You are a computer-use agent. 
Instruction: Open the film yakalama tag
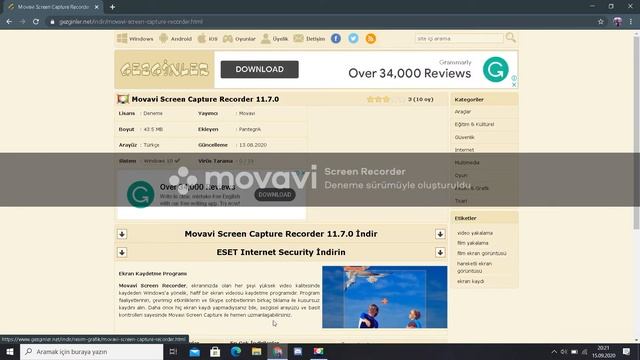pyautogui.click(x=473, y=243)
